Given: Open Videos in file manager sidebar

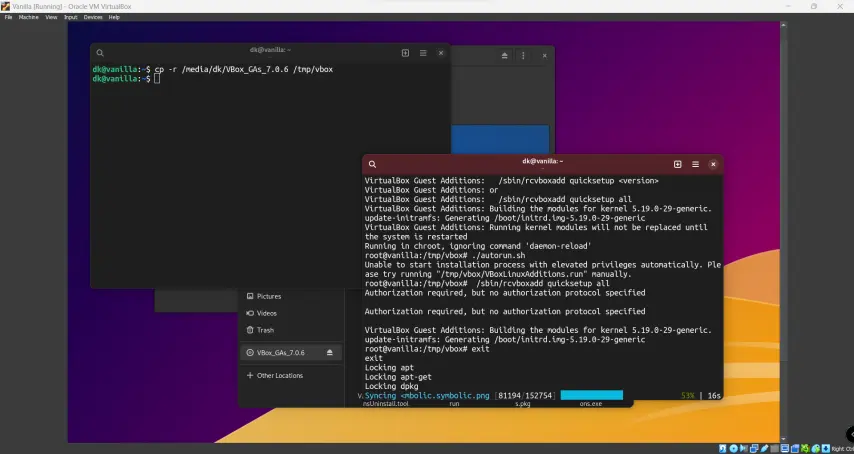Looking at the screenshot, I should pyautogui.click(x=291, y=313).
